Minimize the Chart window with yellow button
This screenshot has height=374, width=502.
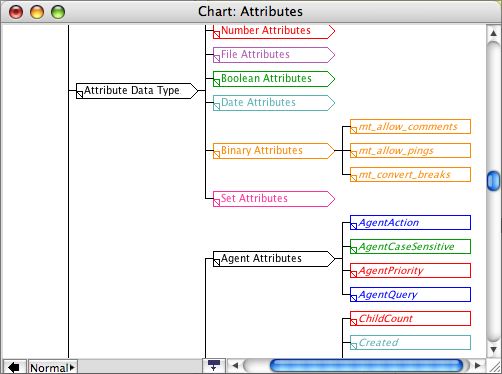[x=37, y=12]
